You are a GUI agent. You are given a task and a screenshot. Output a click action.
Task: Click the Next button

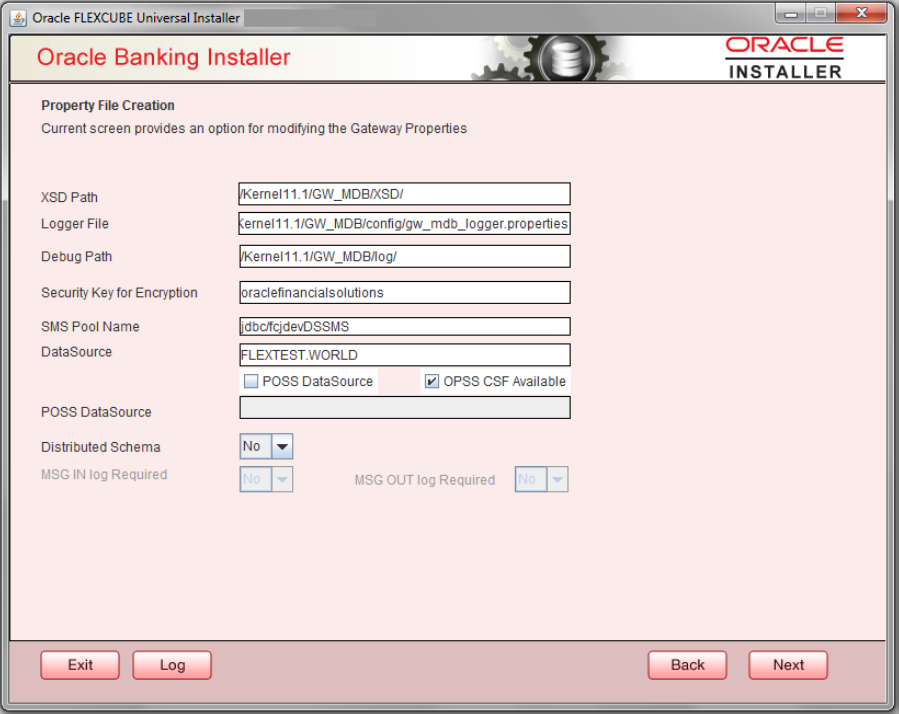click(787, 664)
